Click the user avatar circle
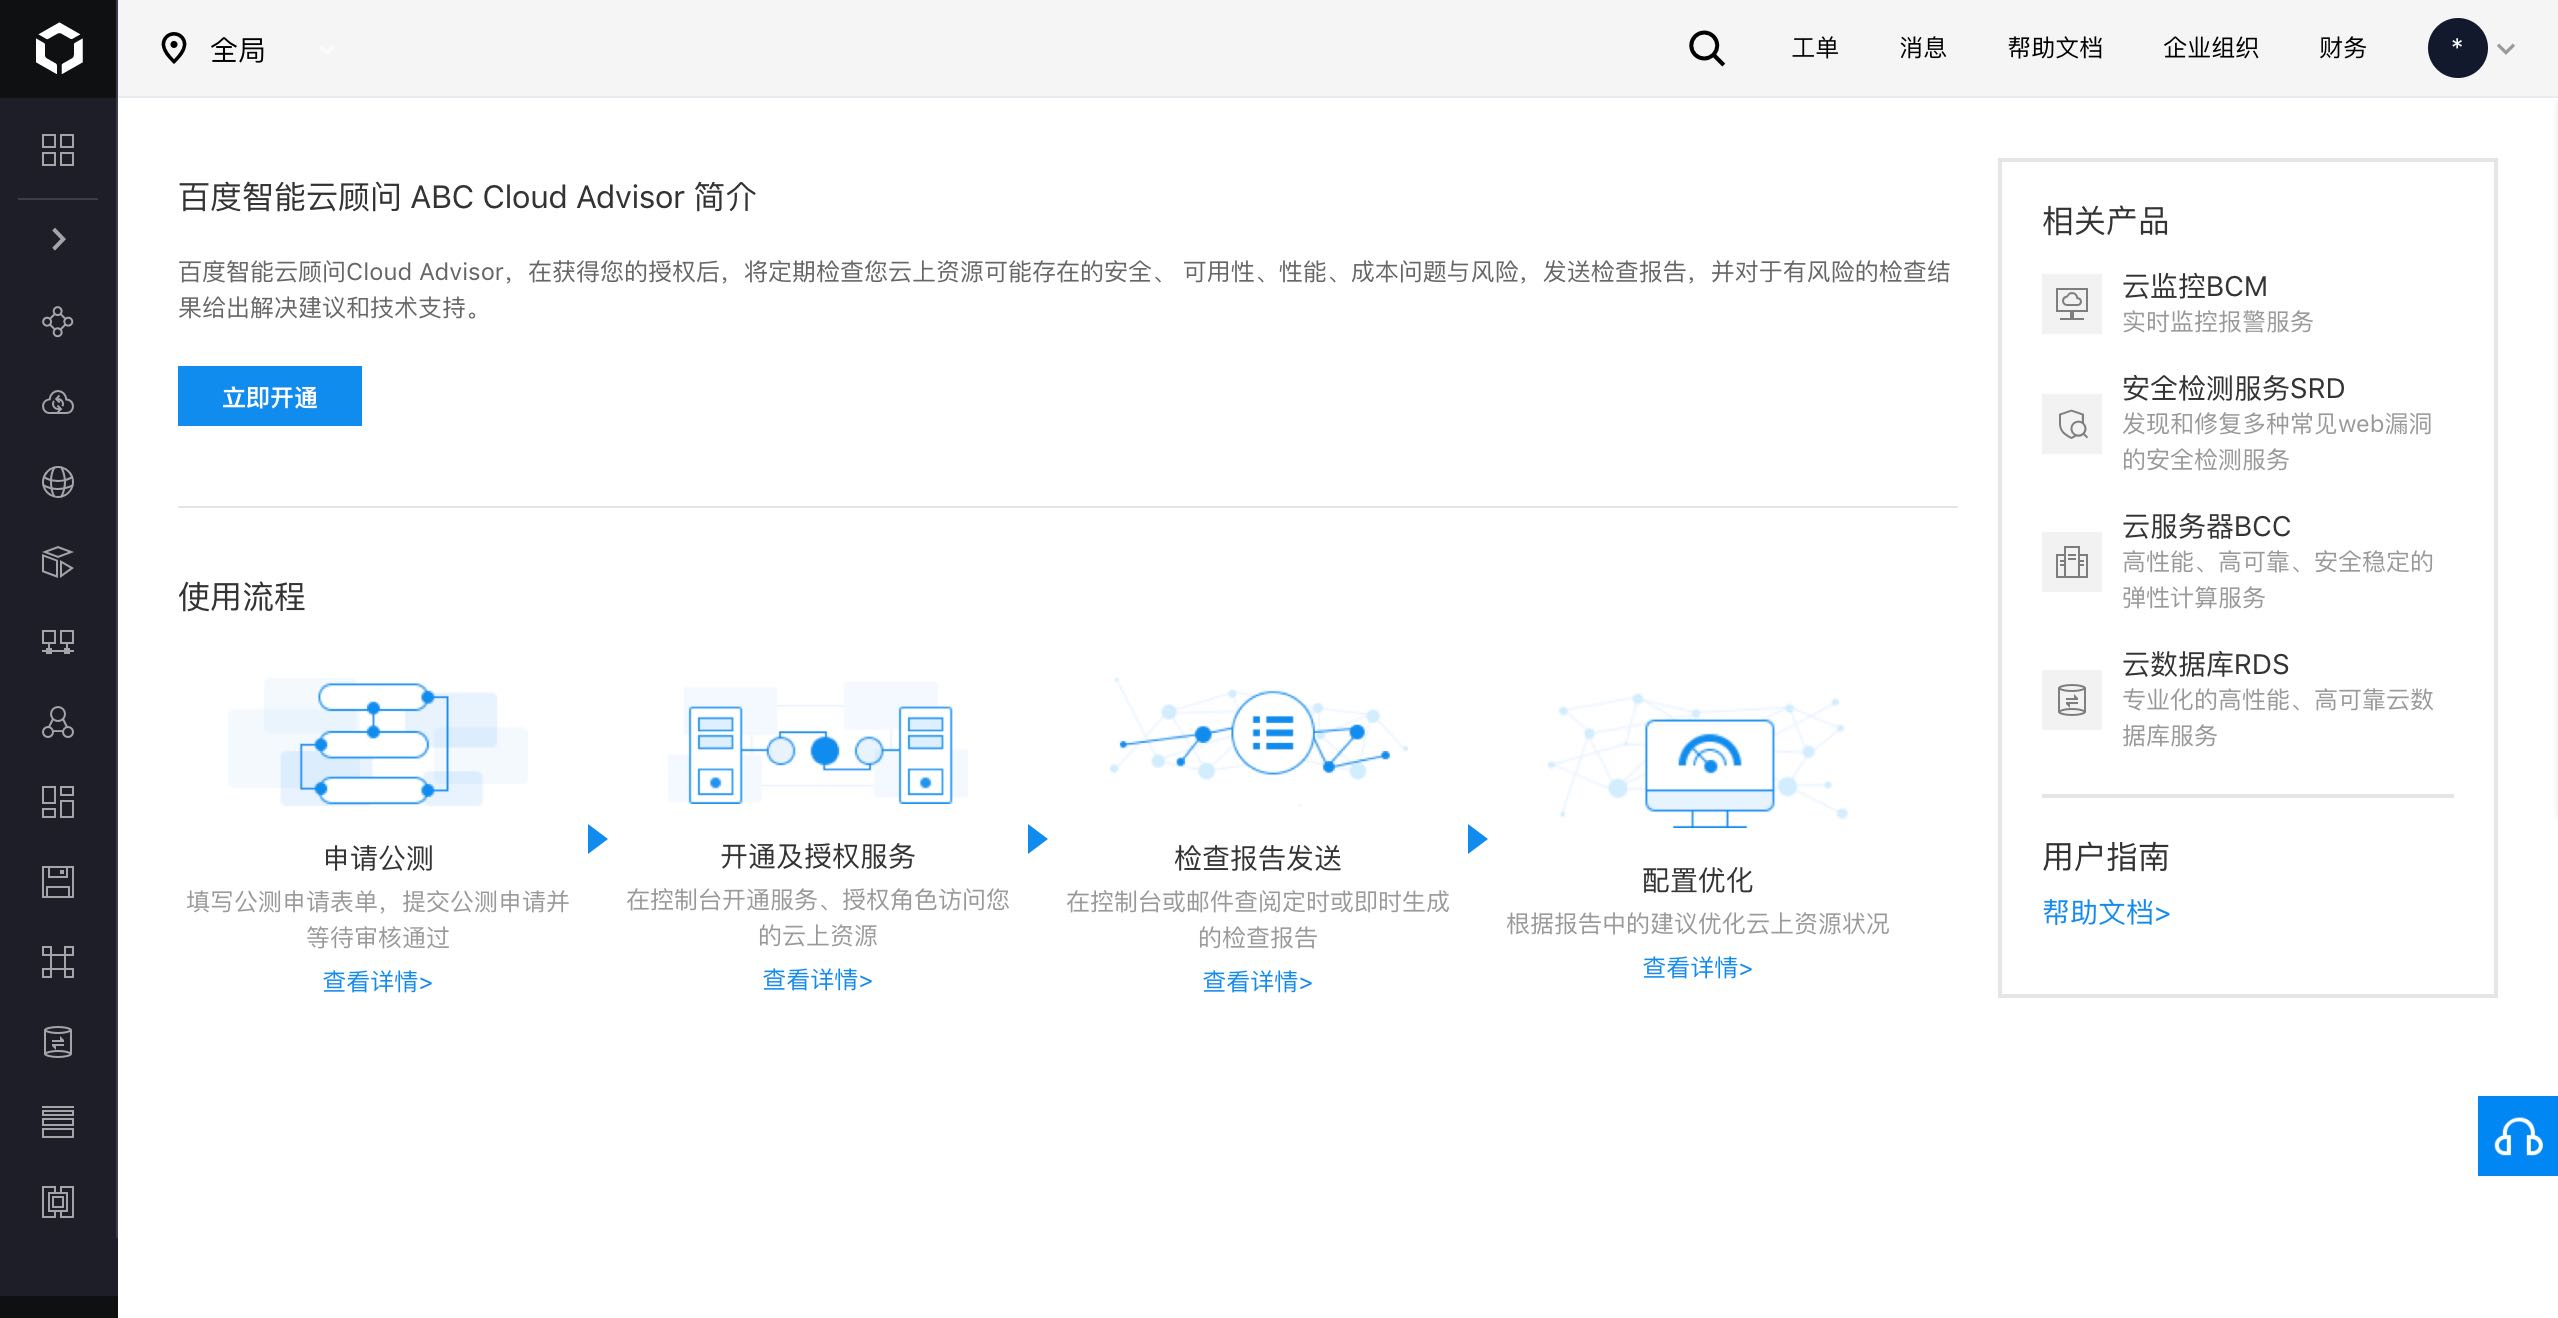This screenshot has width=2558, height=1318. [x=2457, y=48]
